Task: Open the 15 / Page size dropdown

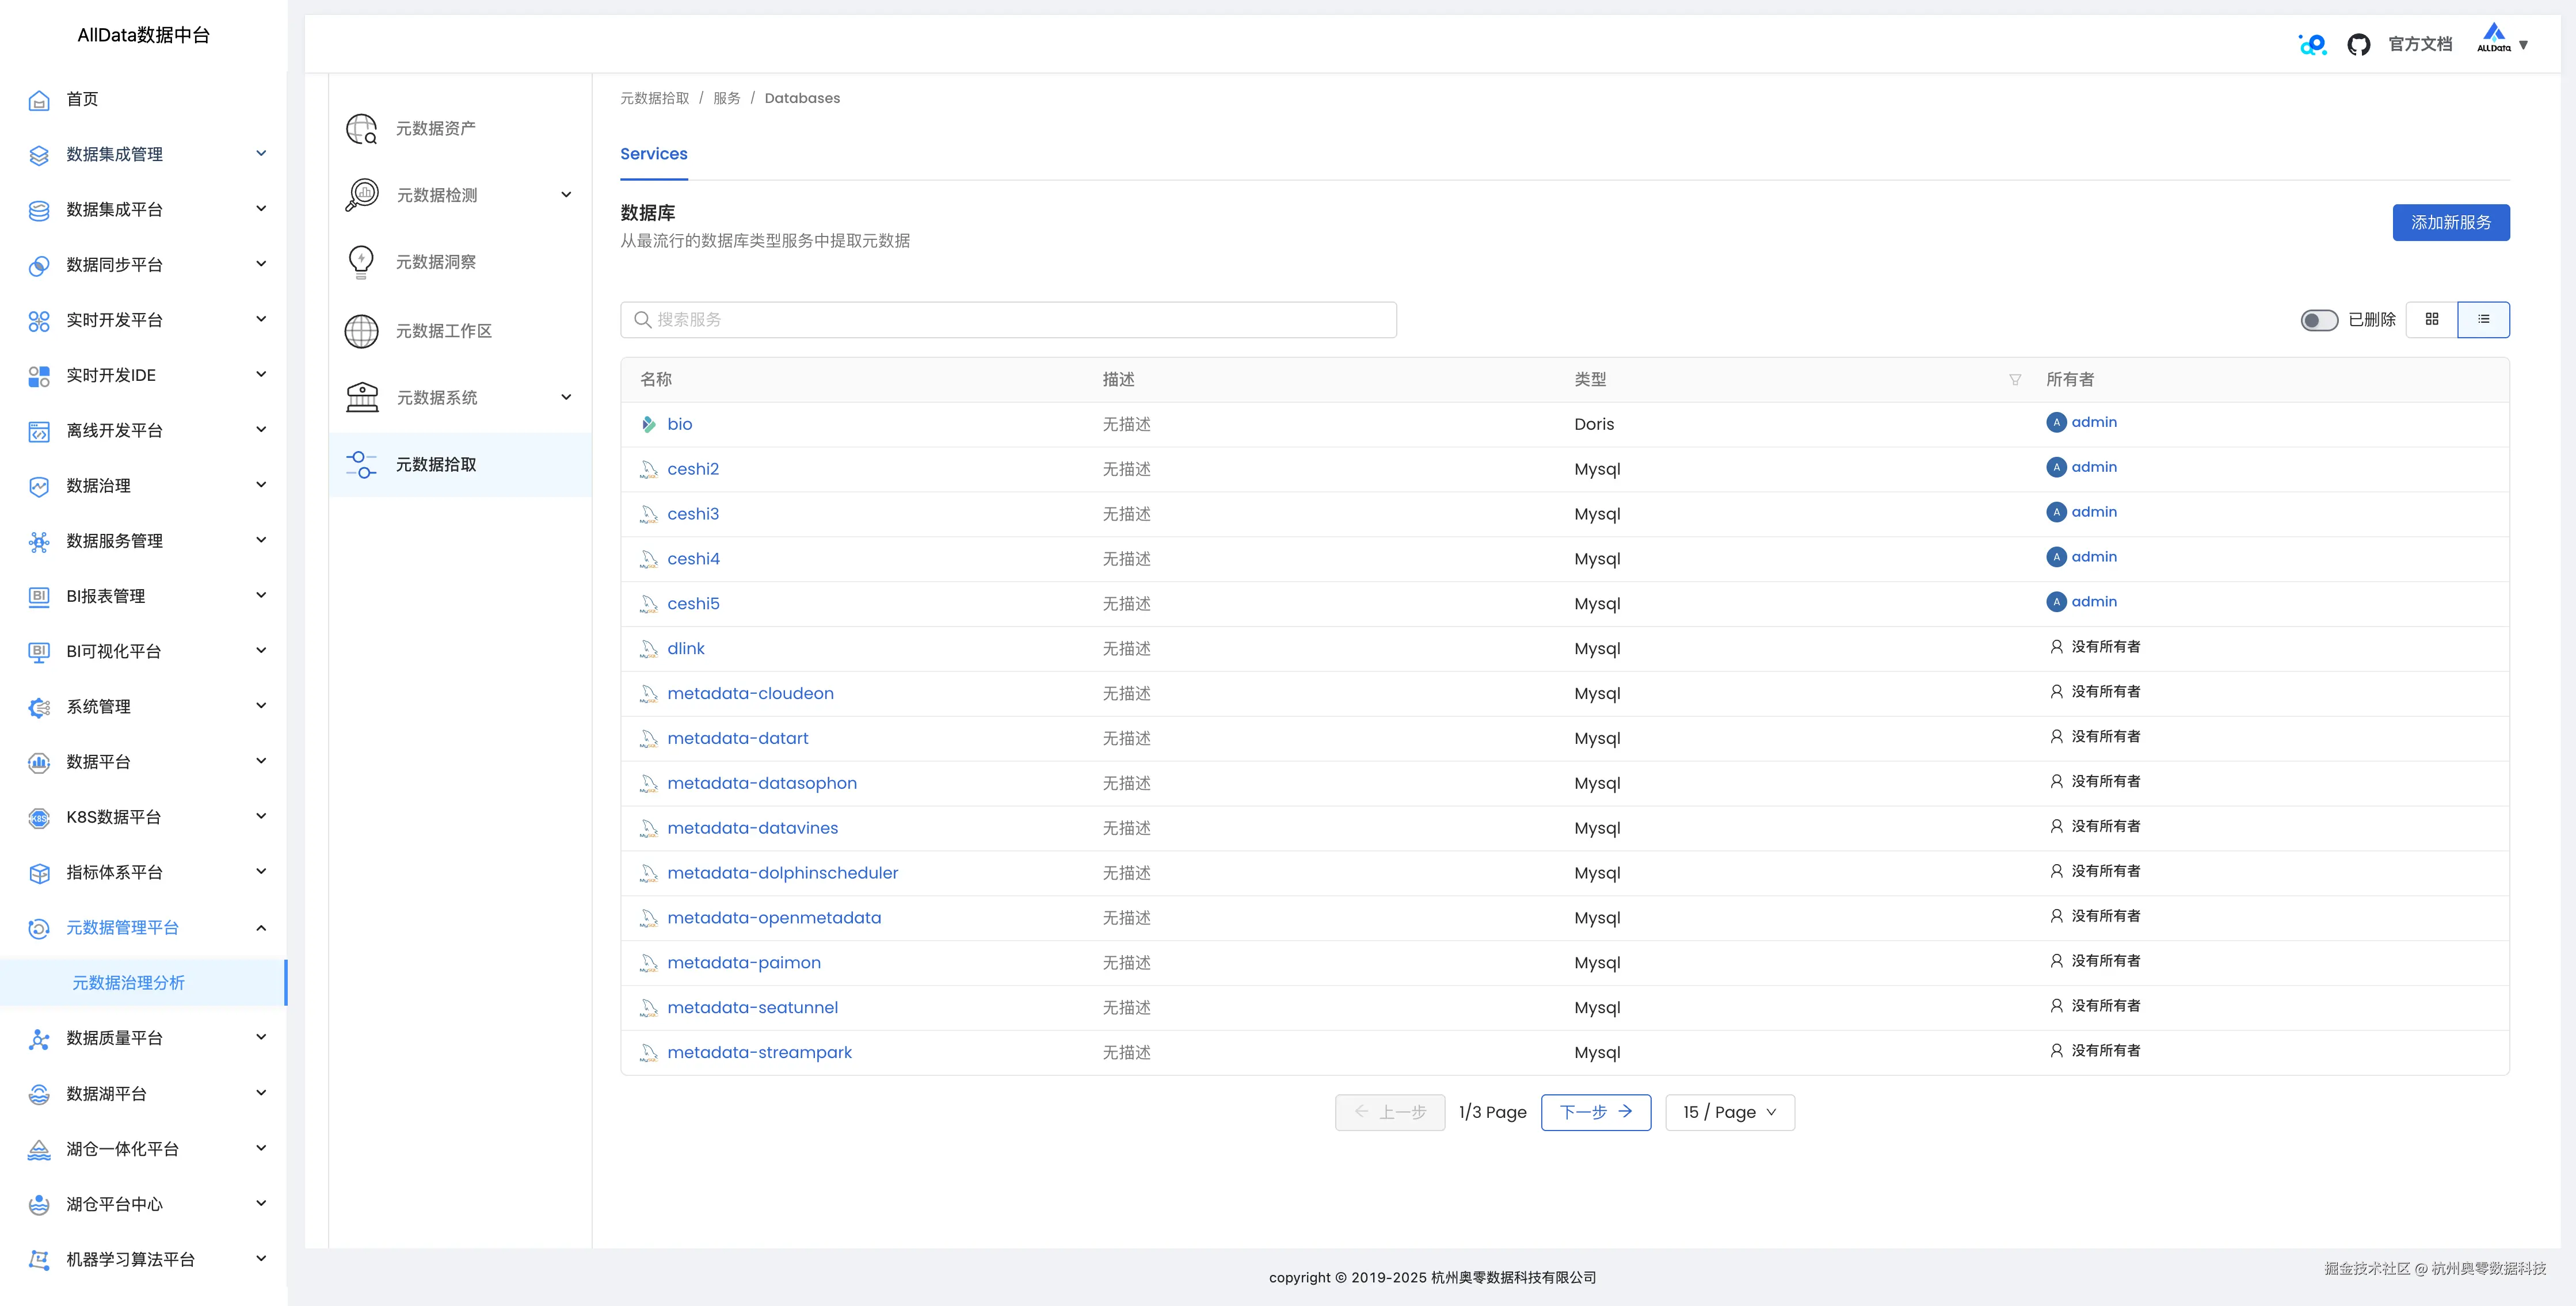Action: pyautogui.click(x=1729, y=1112)
